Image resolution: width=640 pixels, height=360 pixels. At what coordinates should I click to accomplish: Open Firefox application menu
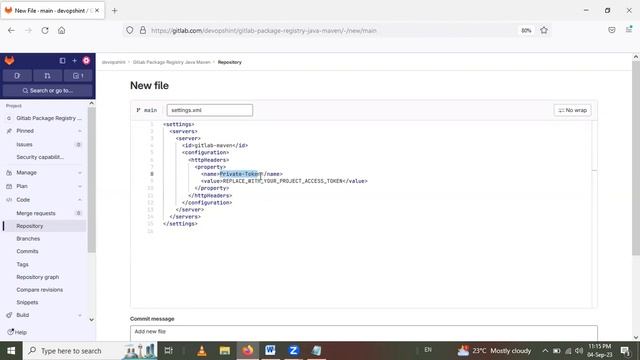629,30
